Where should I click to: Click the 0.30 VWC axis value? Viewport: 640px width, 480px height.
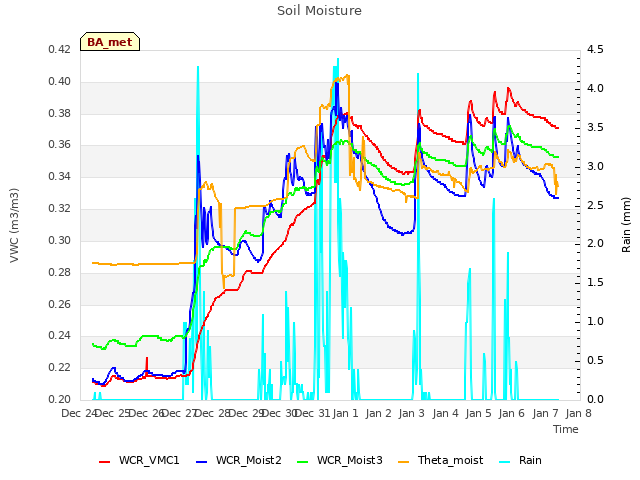click(x=60, y=240)
